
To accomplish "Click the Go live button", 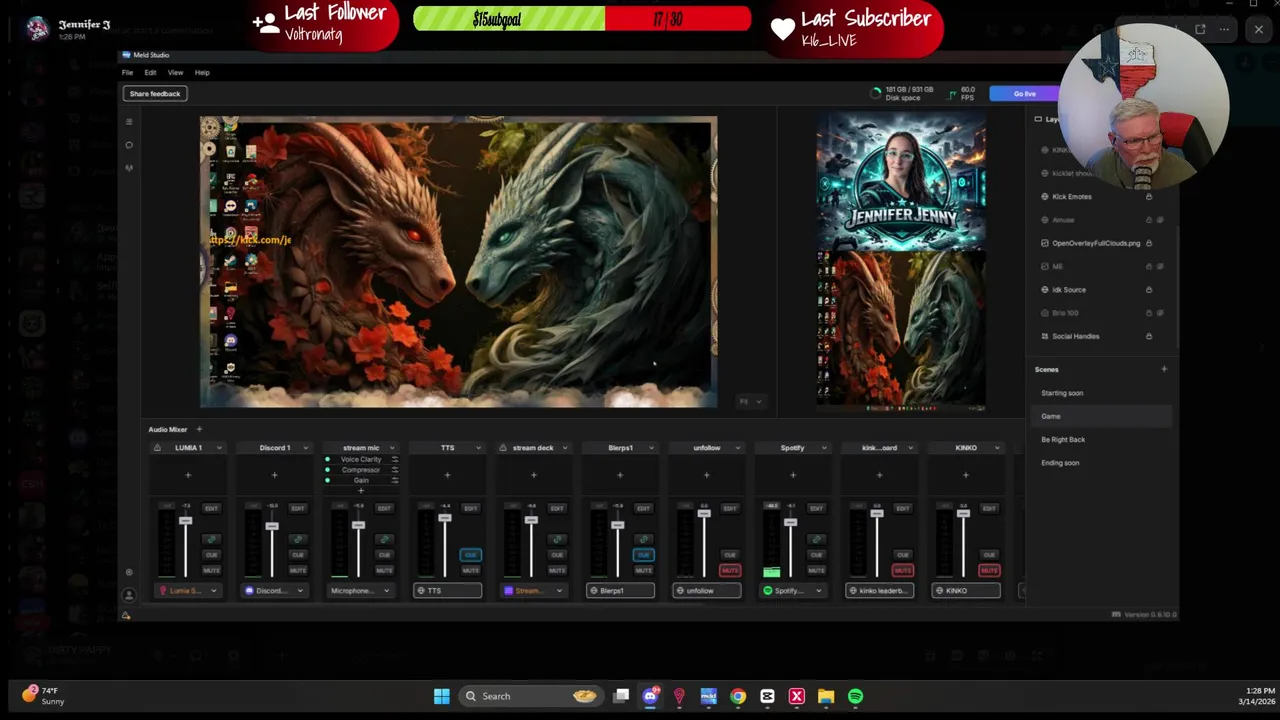I will point(1024,93).
